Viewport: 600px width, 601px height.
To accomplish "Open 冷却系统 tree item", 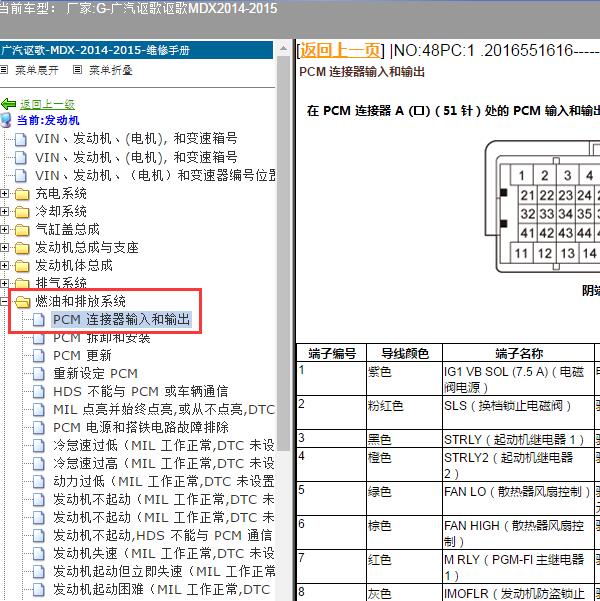I will 61,212.
